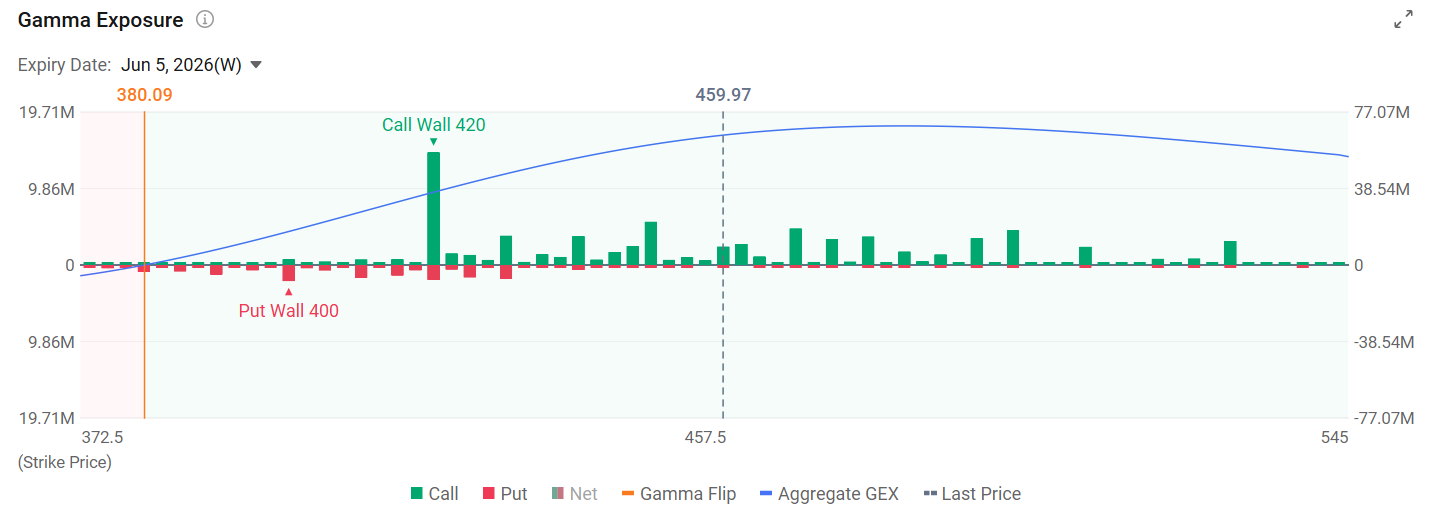Screen dimensions: 1429x511
Task: Click the (Strike Price) axis caption
Action: pyautogui.click(x=65, y=463)
